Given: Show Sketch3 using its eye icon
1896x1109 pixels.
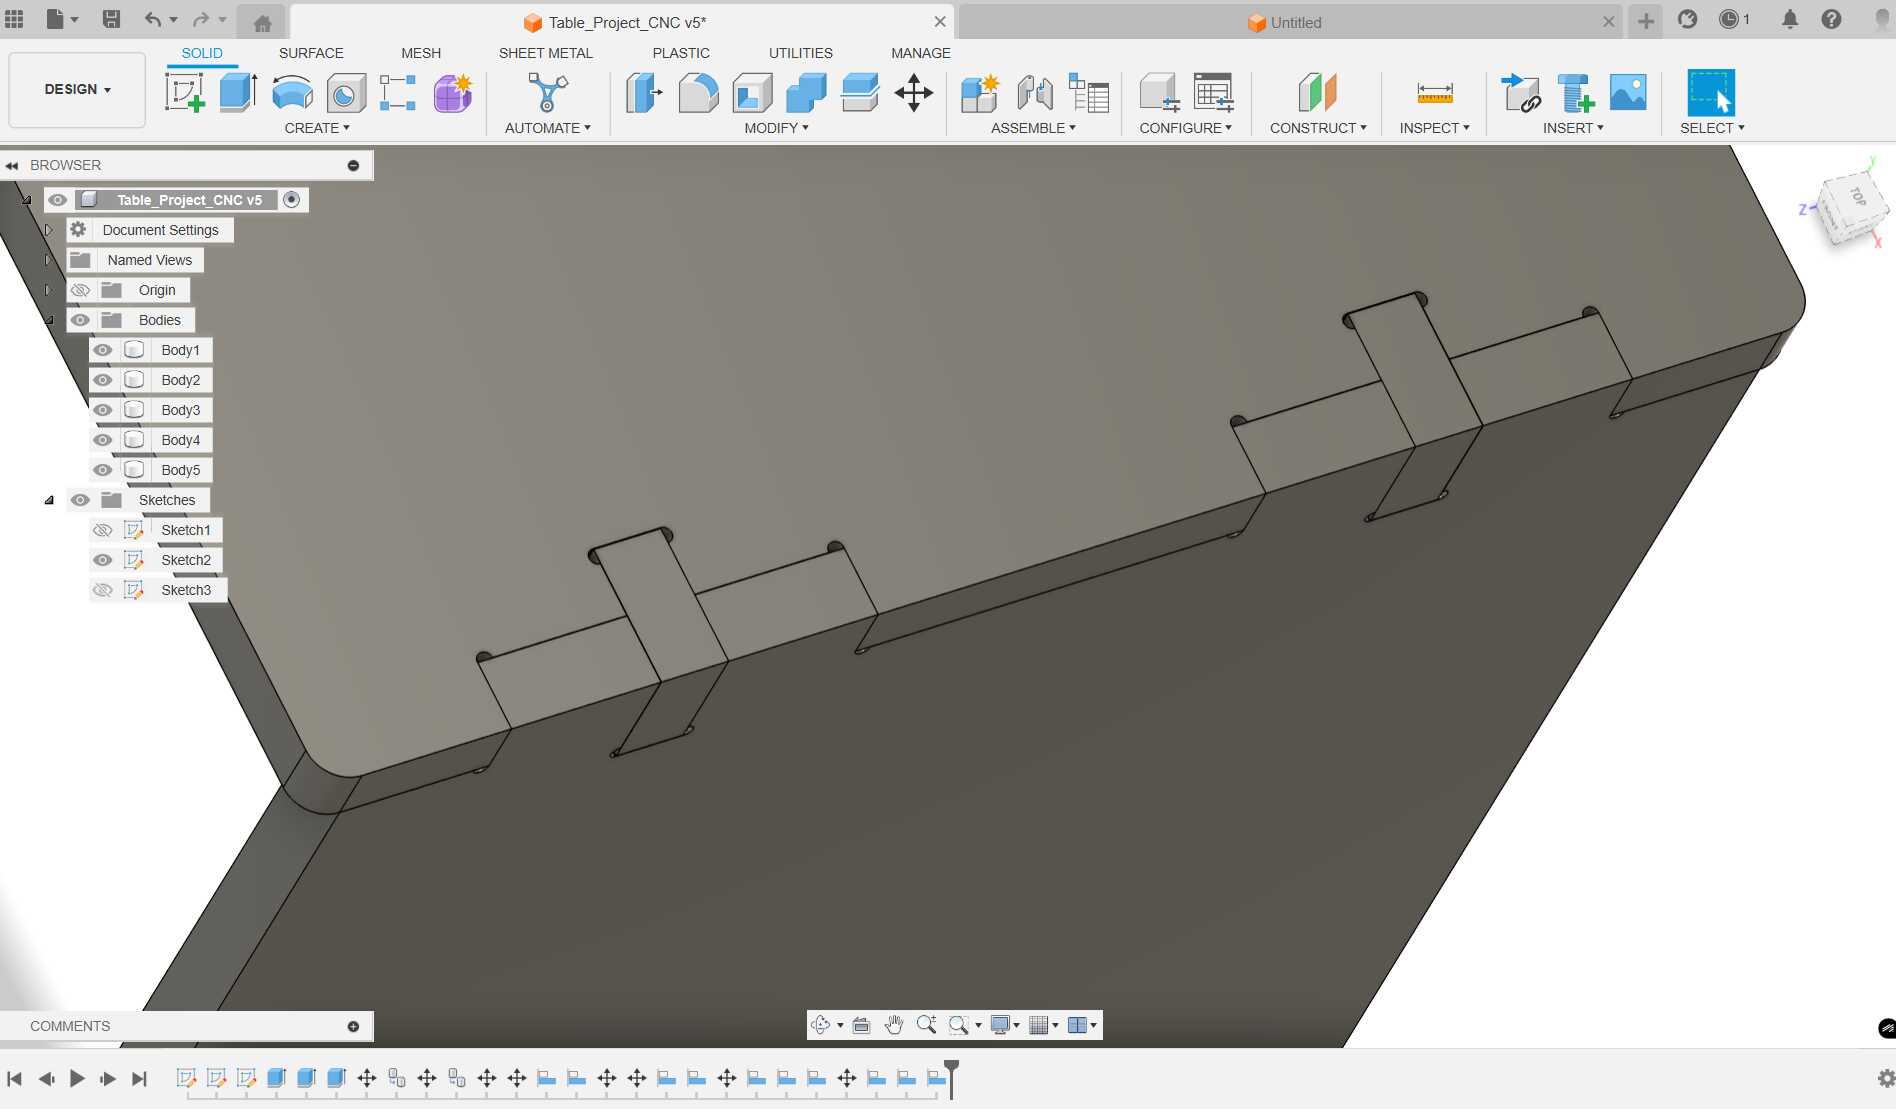Looking at the screenshot, I should click(103, 590).
